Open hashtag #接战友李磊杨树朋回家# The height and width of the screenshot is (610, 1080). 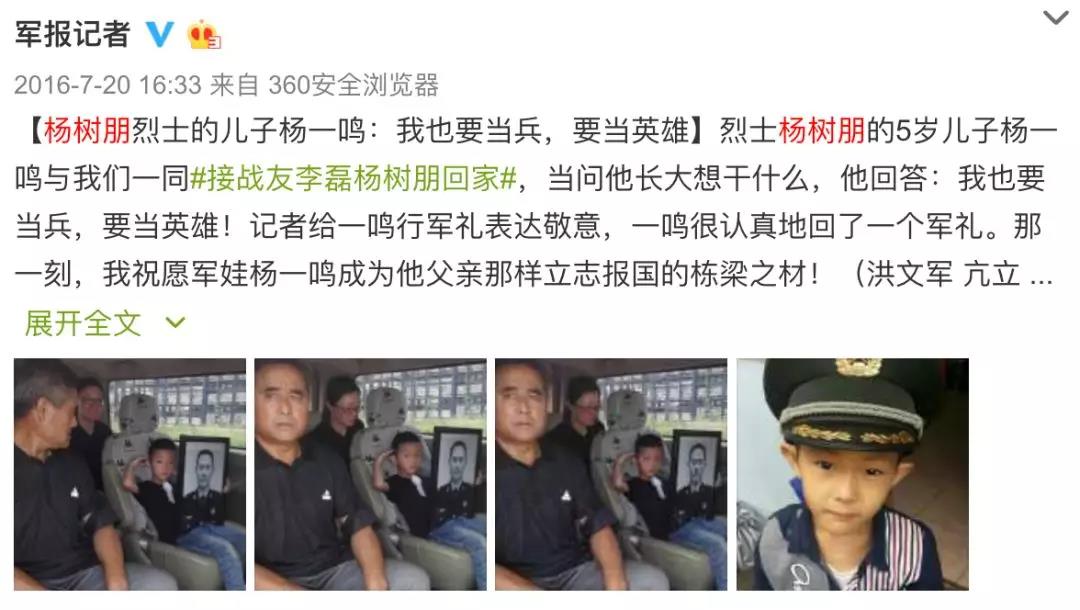(353, 178)
